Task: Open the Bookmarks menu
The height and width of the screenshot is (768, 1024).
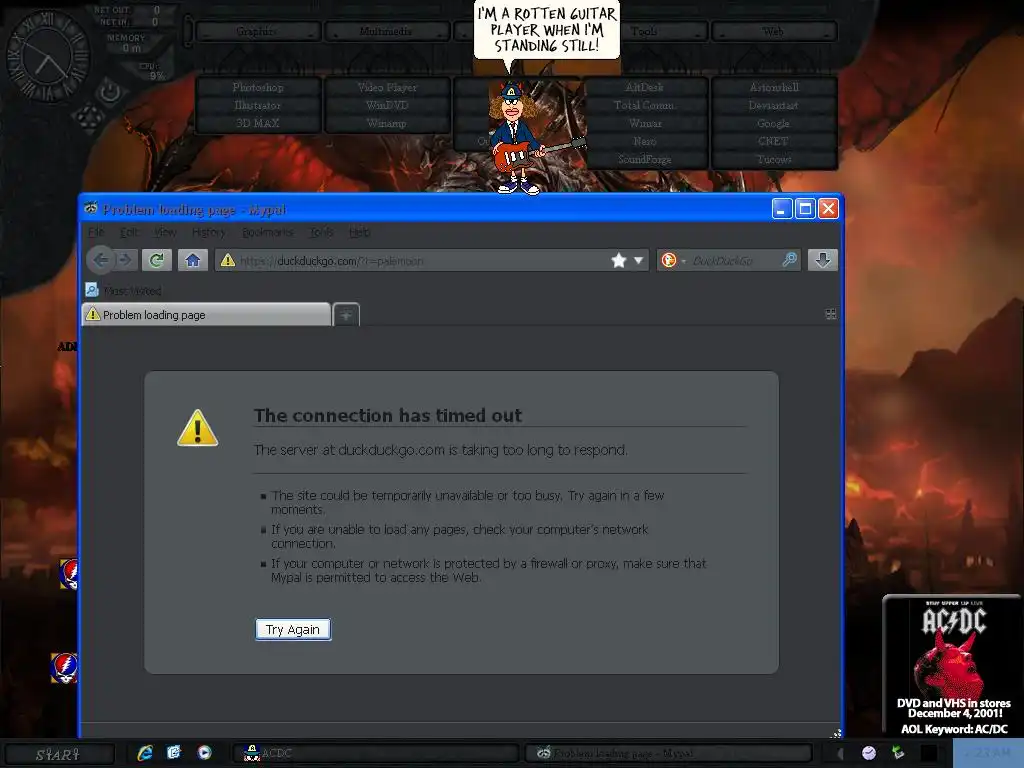Action: (267, 232)
